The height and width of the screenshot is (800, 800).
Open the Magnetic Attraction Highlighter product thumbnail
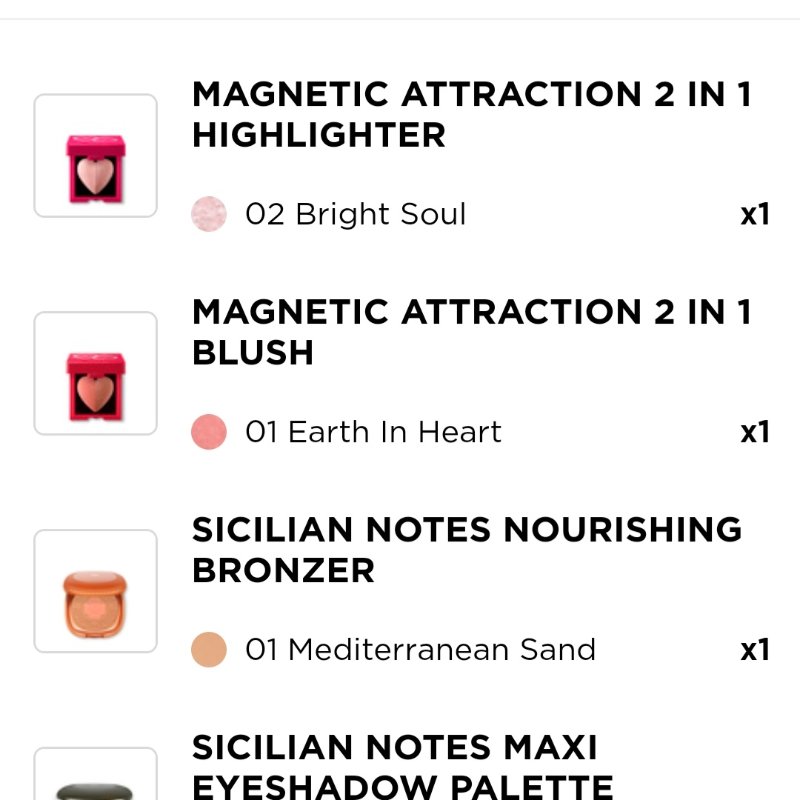click(95, 156)
